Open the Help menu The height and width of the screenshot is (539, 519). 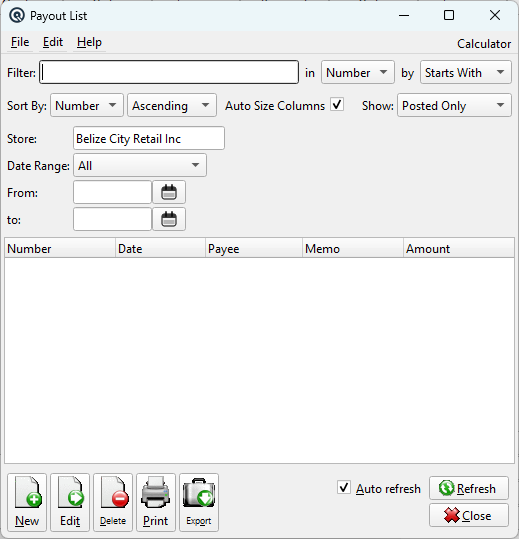[89, 42]
